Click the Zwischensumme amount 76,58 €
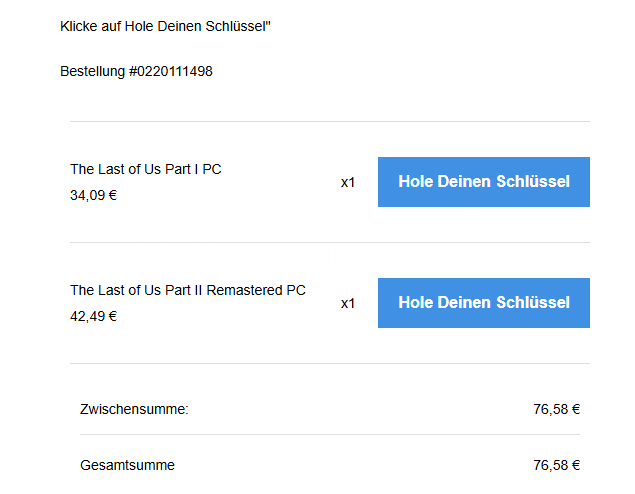The height and width of the screenshot is (494, 635). 557,408
